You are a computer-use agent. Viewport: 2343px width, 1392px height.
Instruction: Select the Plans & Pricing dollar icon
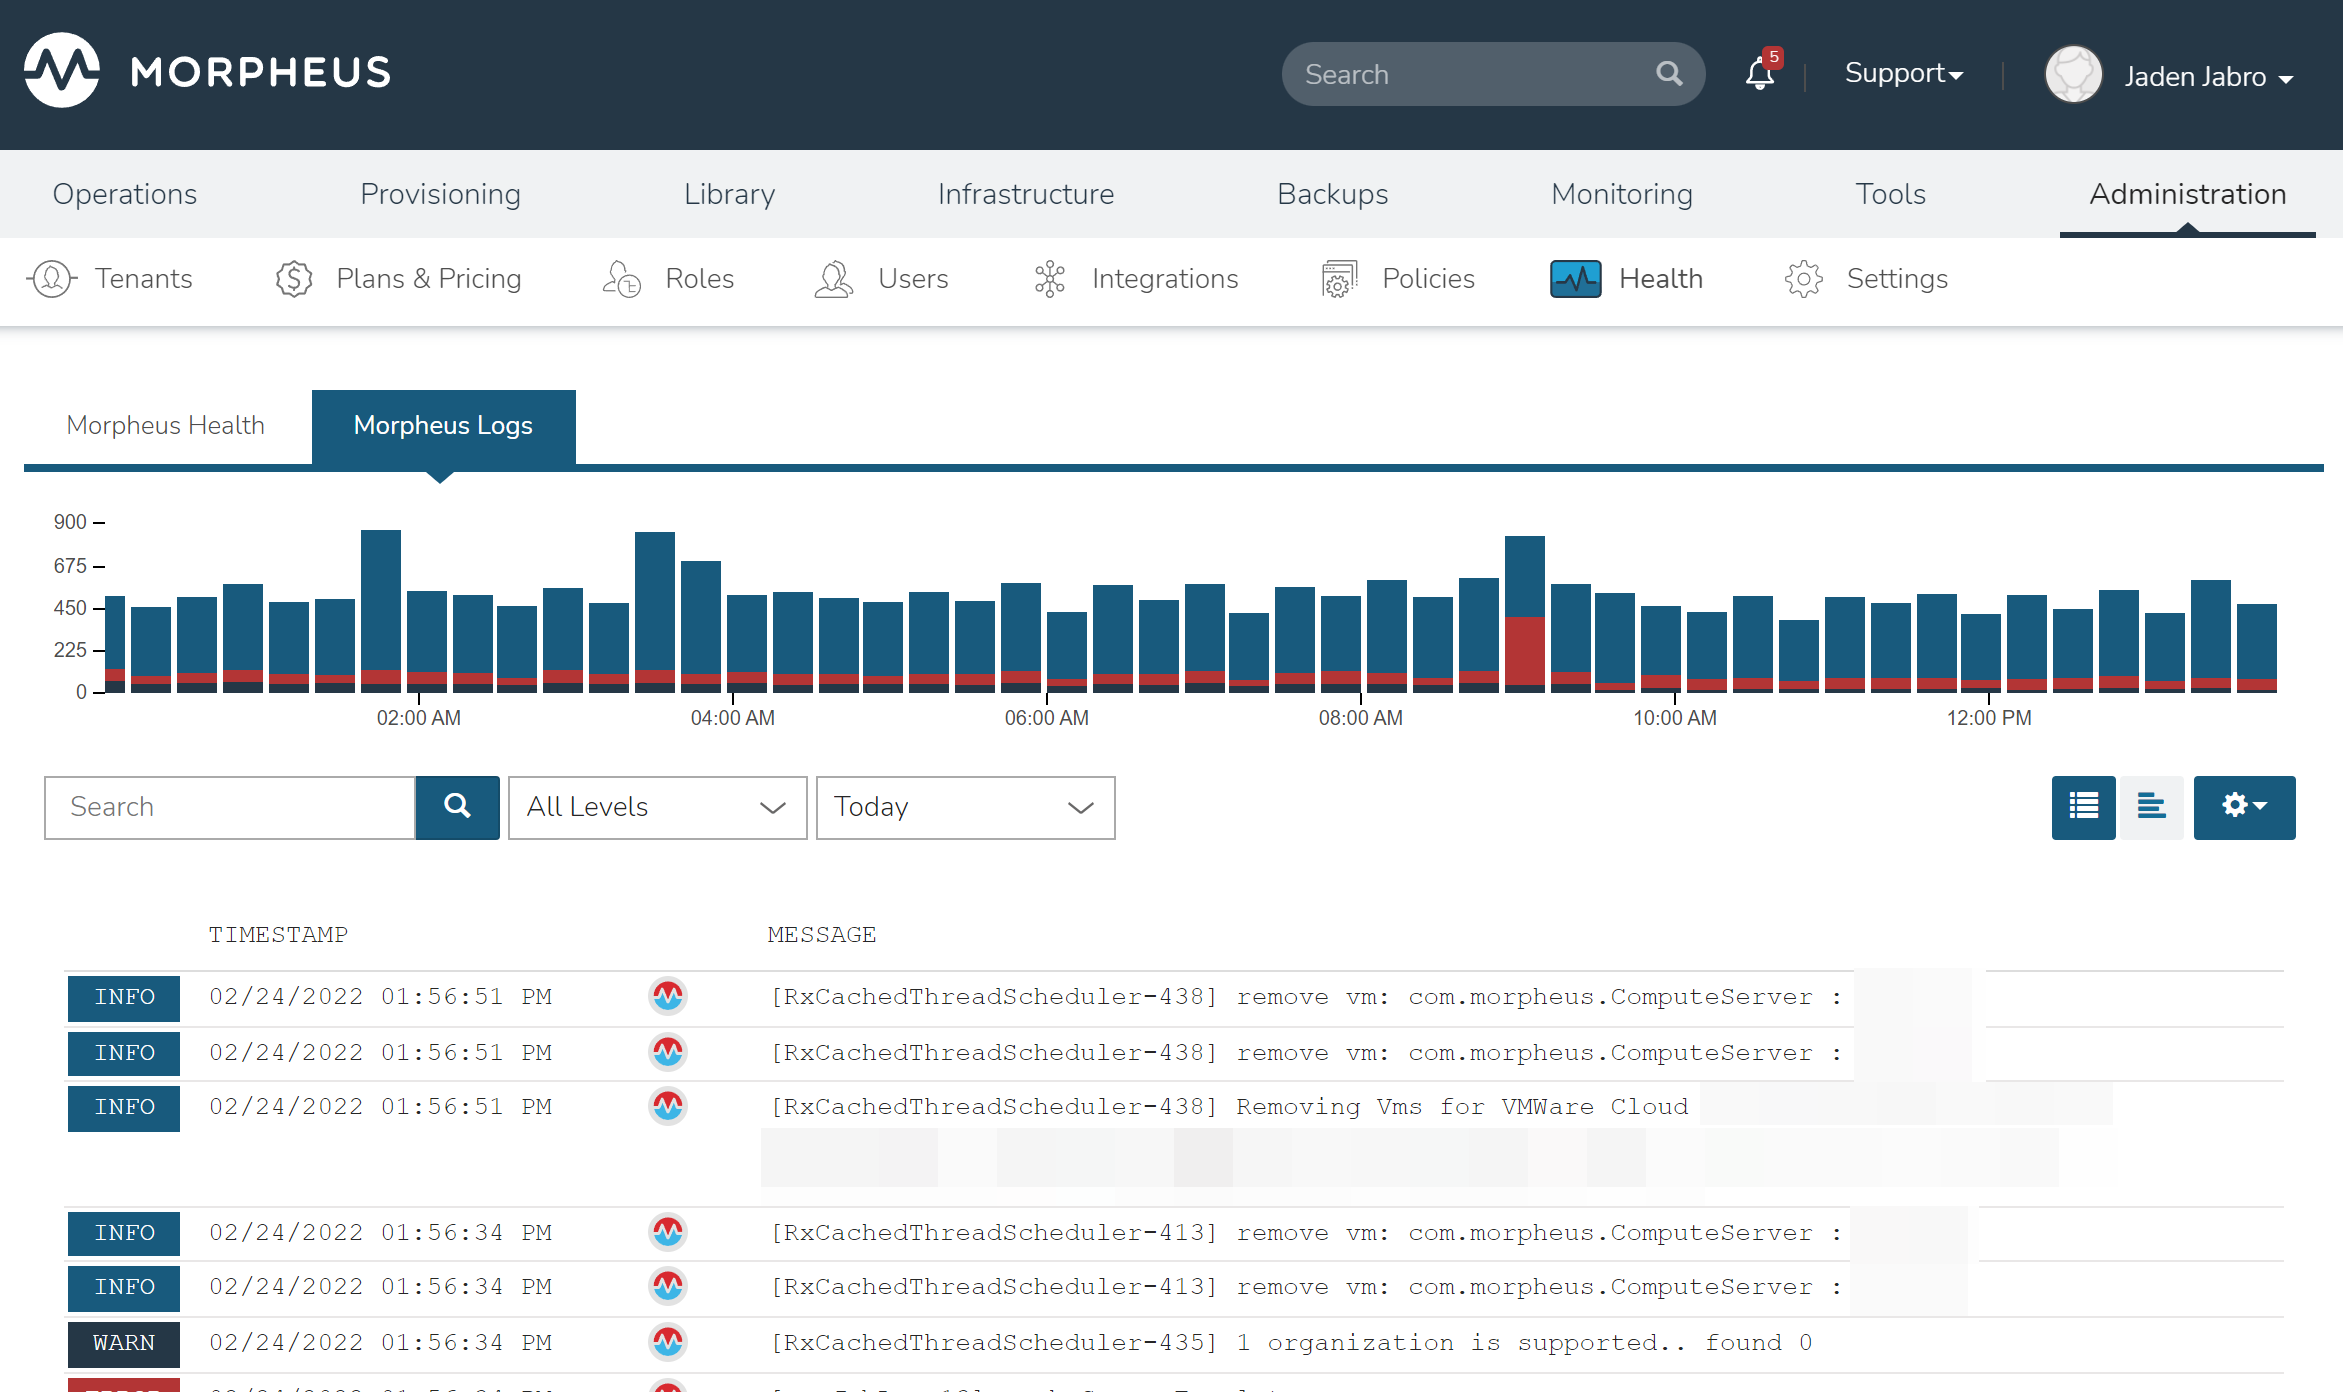[293, 279]
